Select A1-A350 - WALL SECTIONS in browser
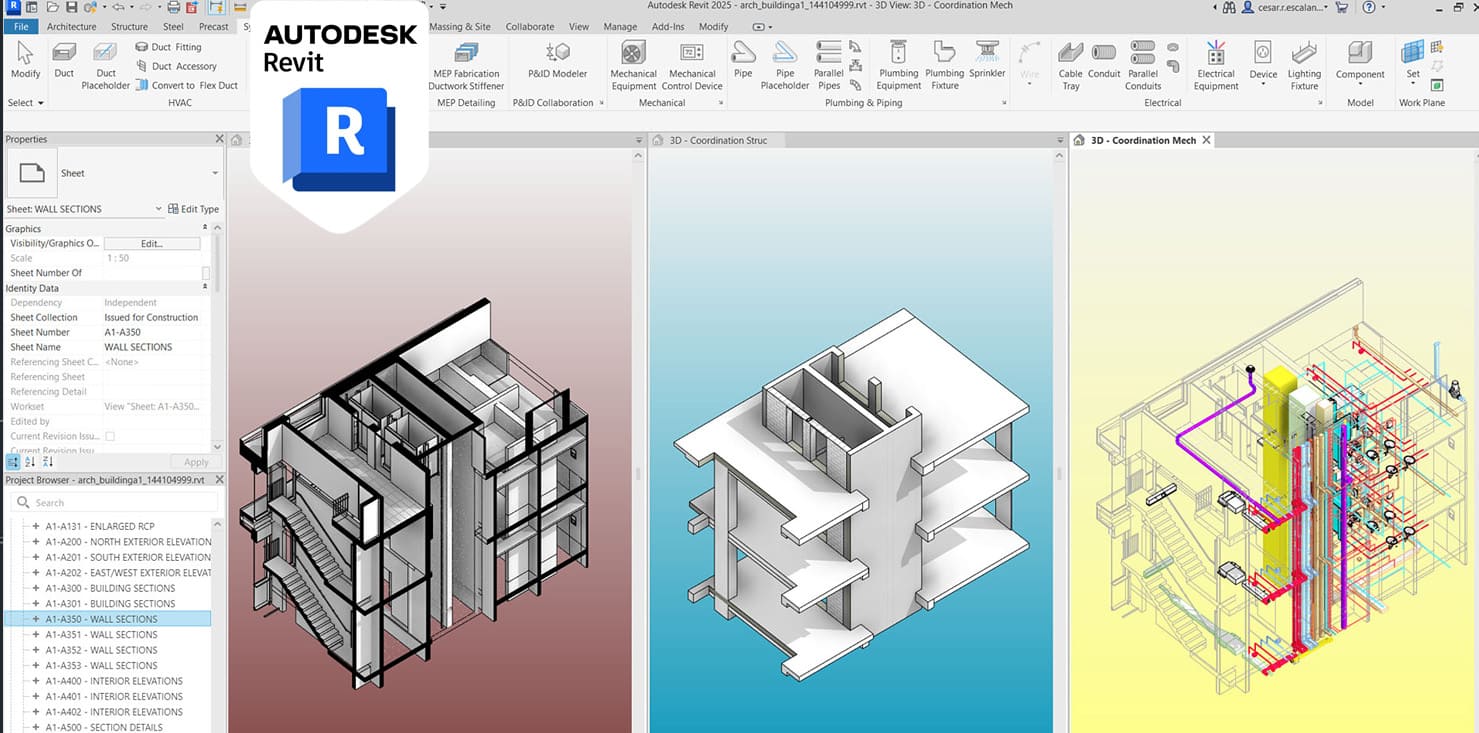Image resolution: width=1479 pixels, height=733 pixels. (101, 619)
